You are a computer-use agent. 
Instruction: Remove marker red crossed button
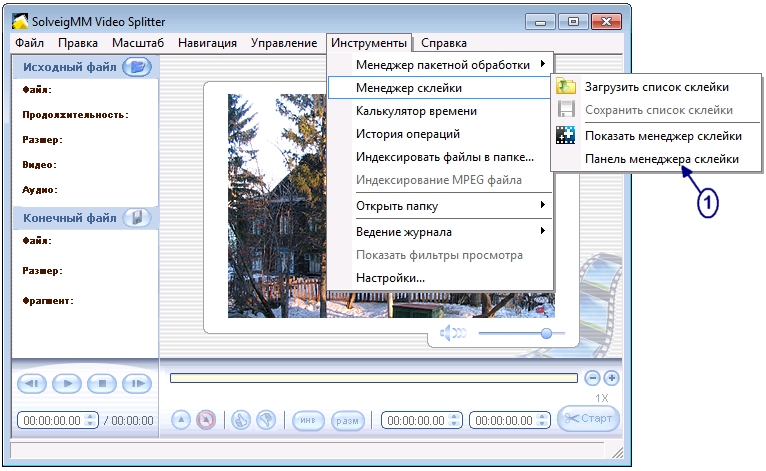(206, 420)
